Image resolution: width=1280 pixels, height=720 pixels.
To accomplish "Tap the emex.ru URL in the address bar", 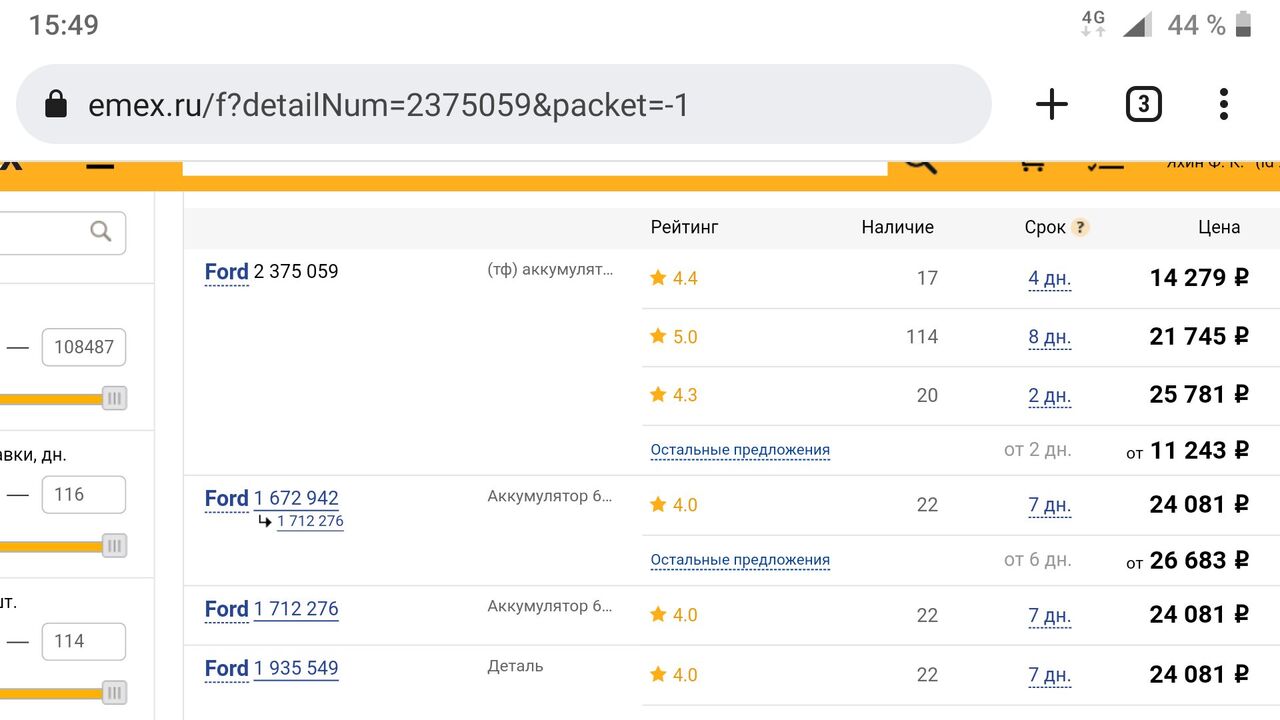I will 389,105.
